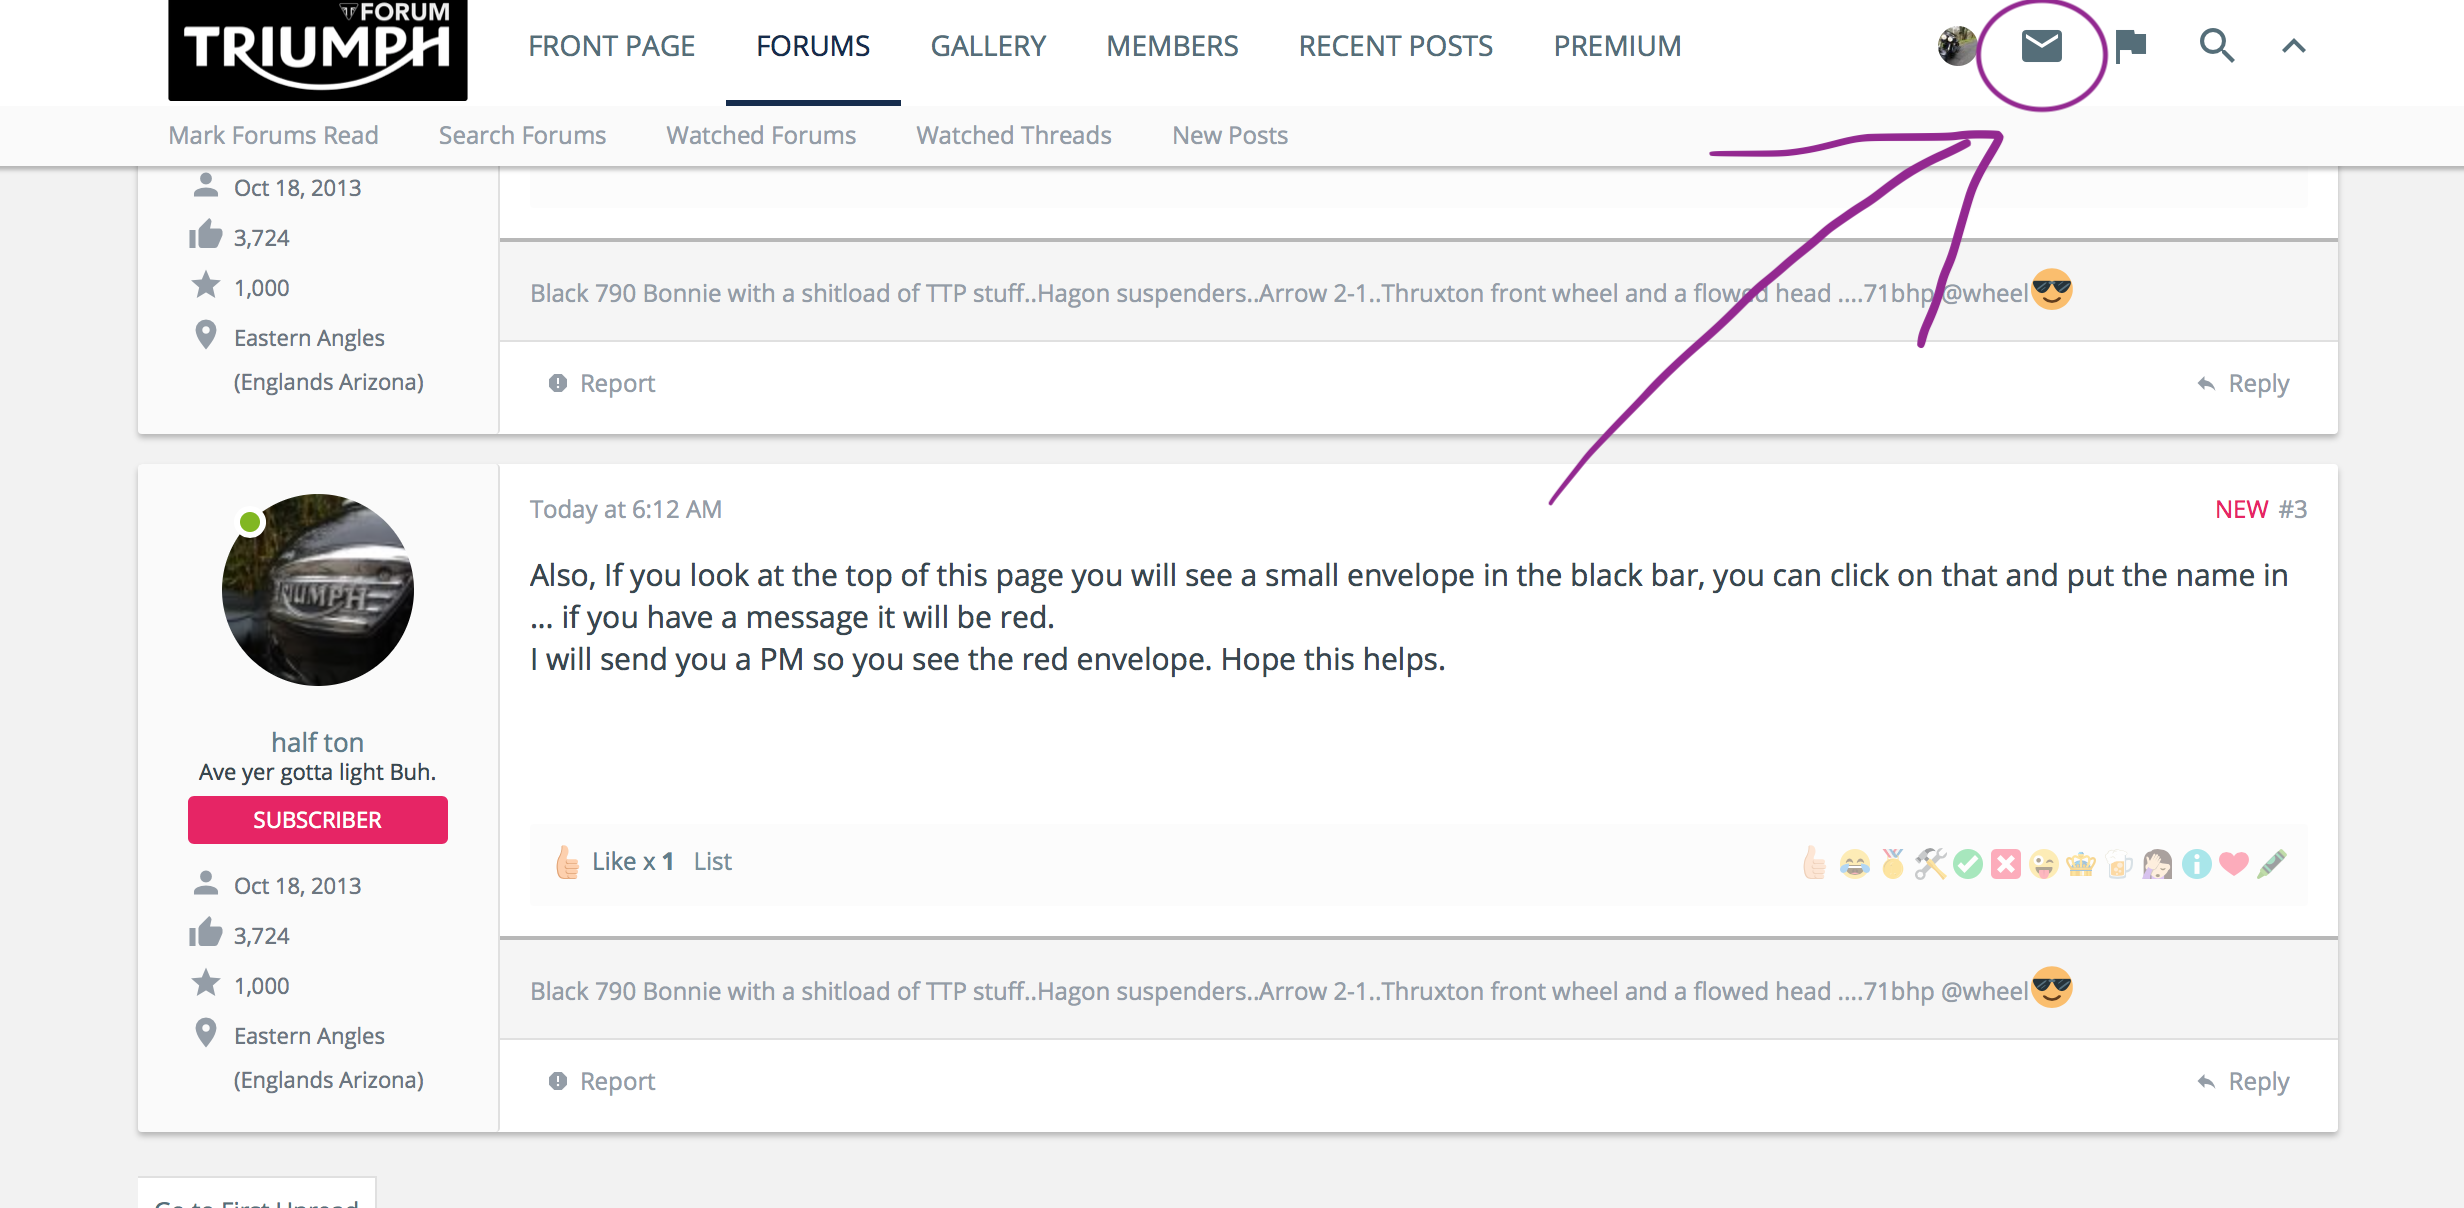The width and height of the screenshot is (2464, 1208).
Task: Rate post with facepalm reaction
Action: [x=2157, y=864]
